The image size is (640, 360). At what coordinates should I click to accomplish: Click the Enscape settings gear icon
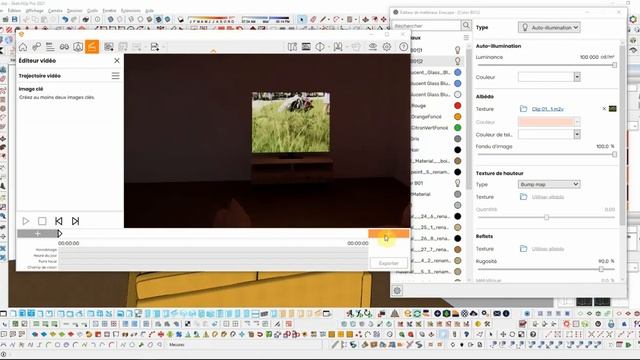387,47
